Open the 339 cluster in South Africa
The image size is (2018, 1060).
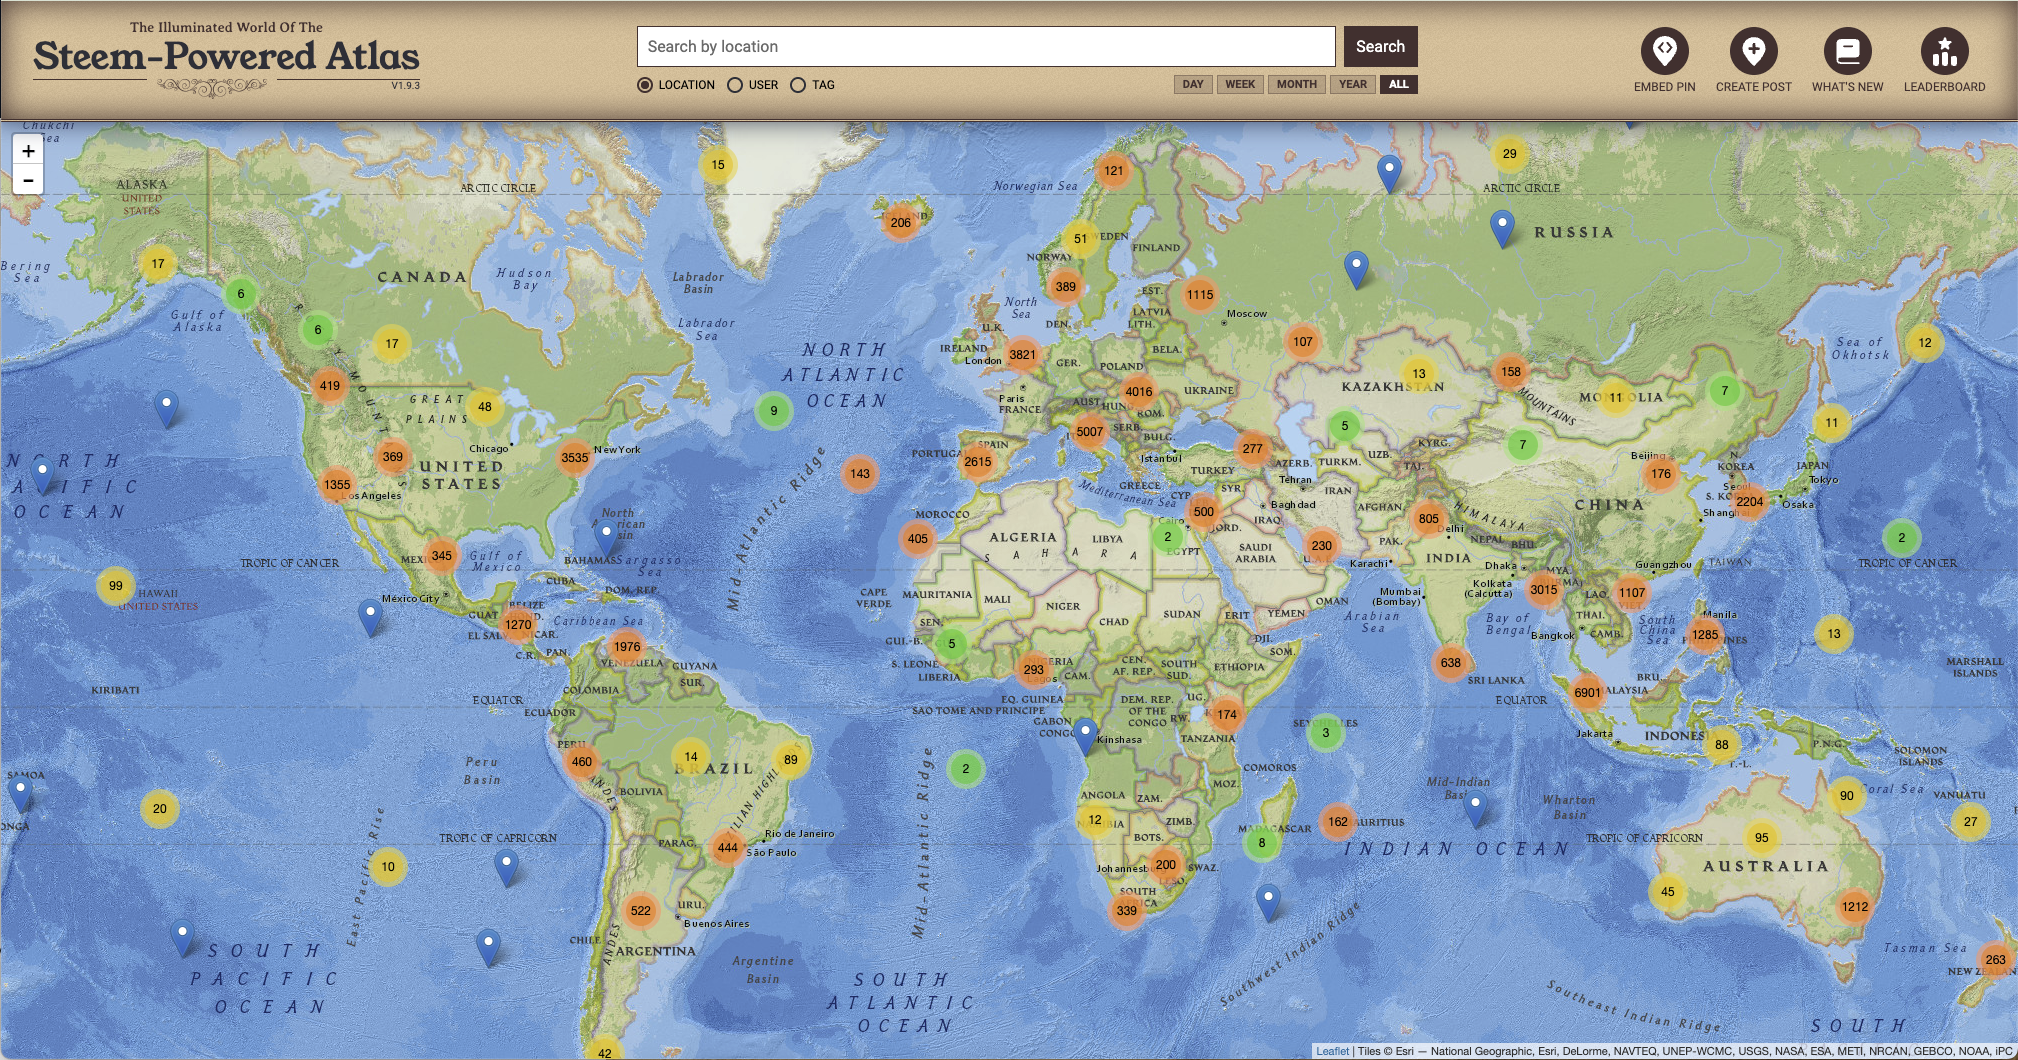[1127, 910]
